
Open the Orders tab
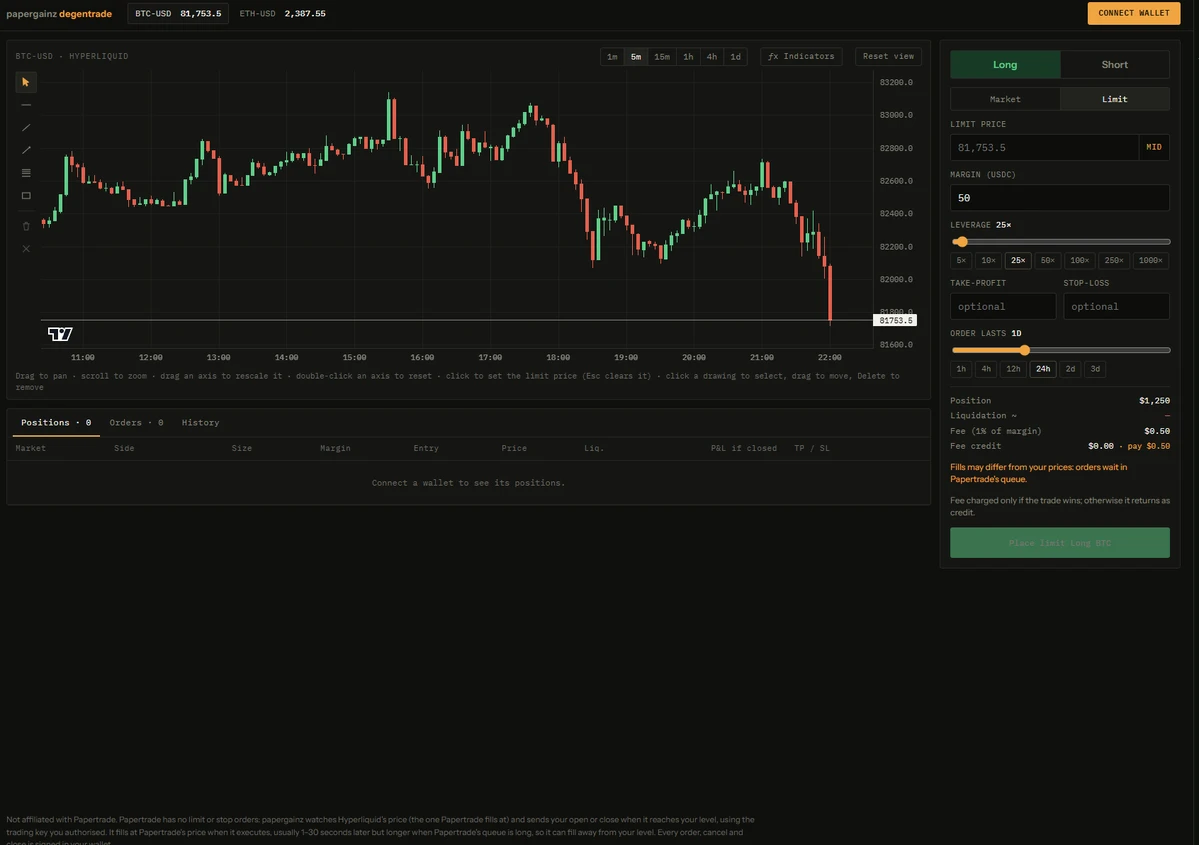pyautogui.click(x=136, y=423)
